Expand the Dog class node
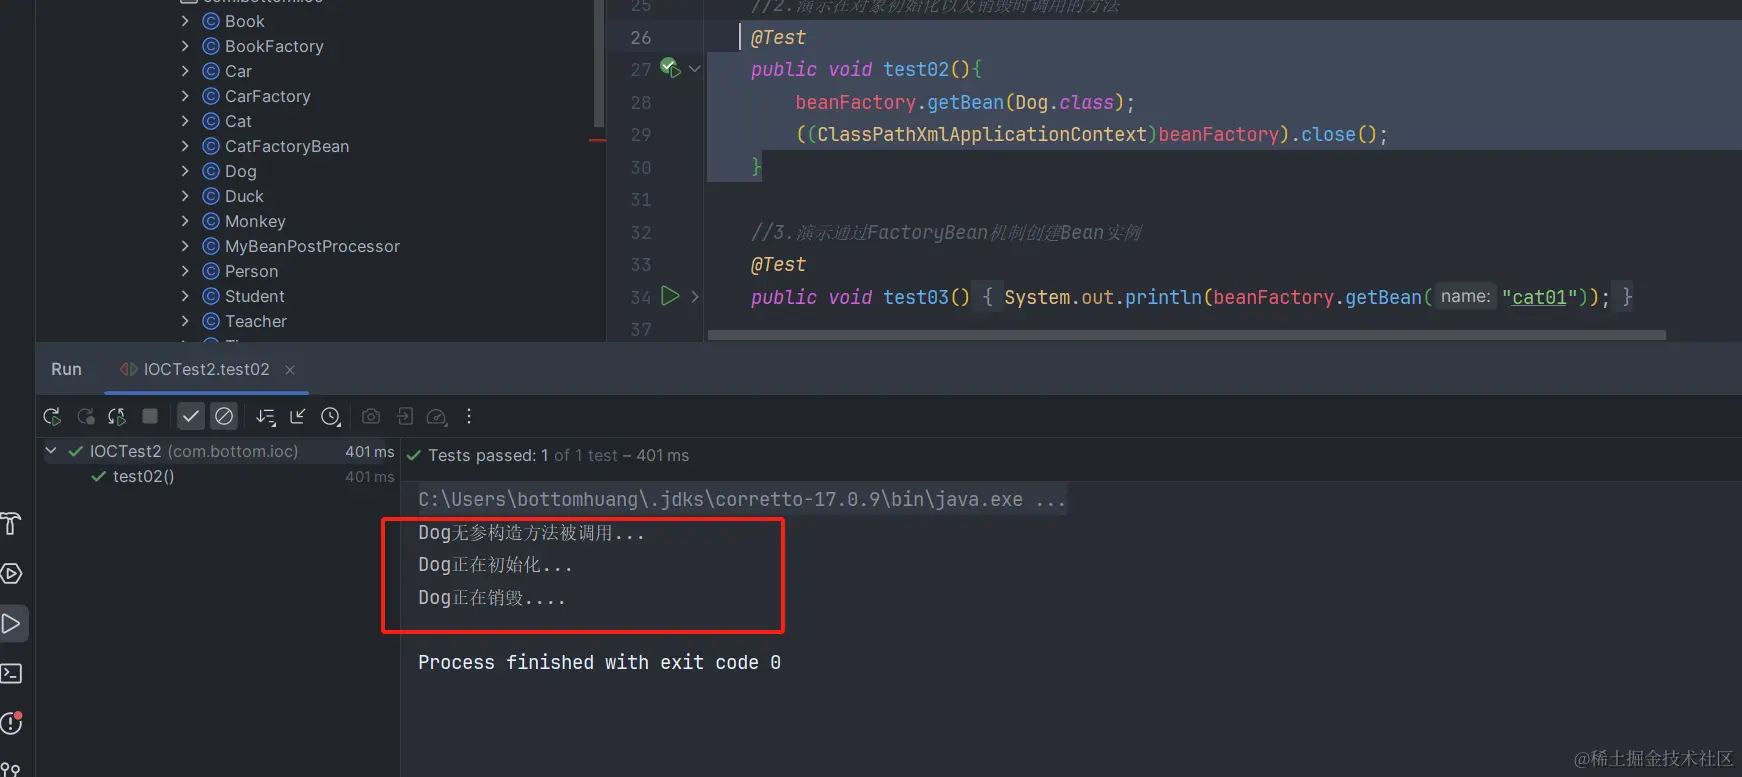The width and height of the screenshot is (1742, 777). click(x=185, y=171)
